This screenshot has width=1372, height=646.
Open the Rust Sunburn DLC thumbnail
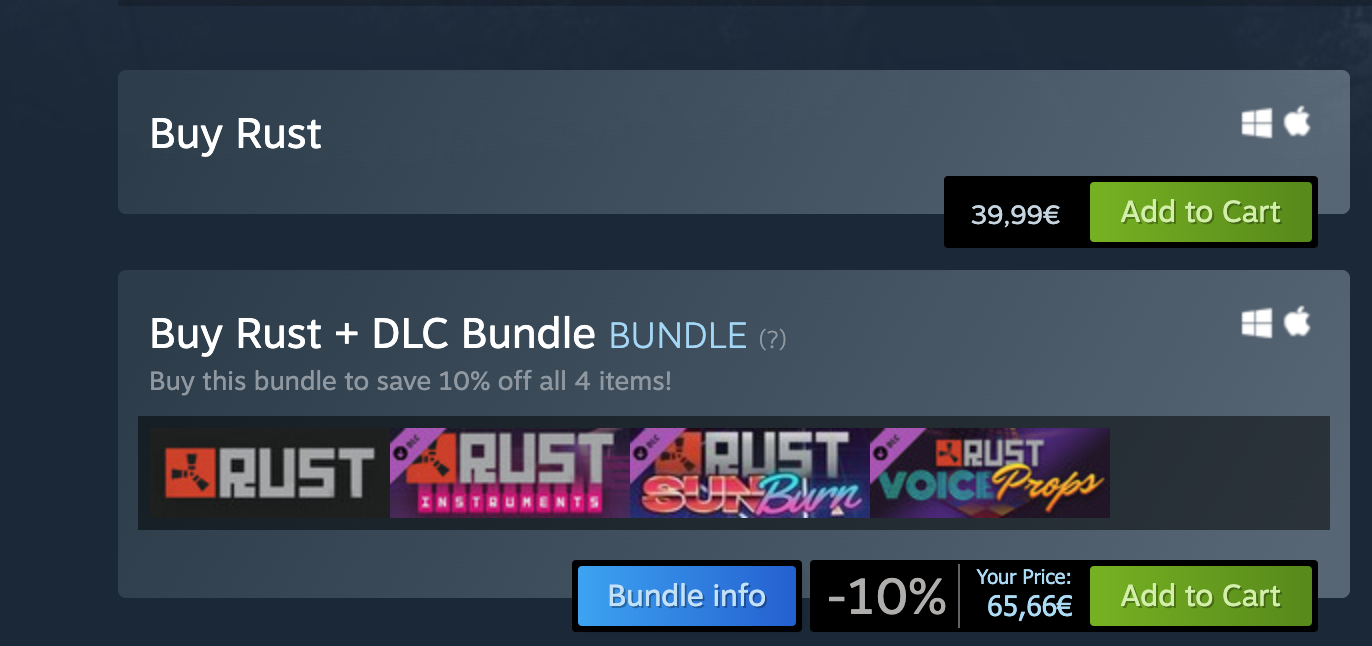click(x=750, y=473)
